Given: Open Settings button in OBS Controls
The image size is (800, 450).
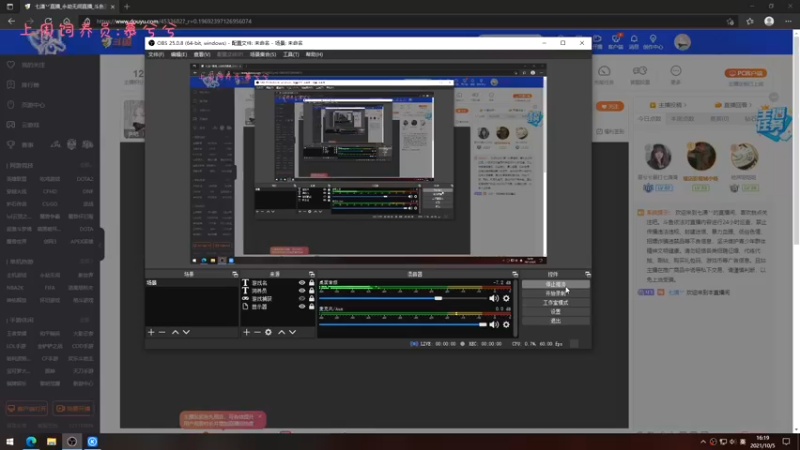Looking at the screenshot, I should tap(556, 312).
